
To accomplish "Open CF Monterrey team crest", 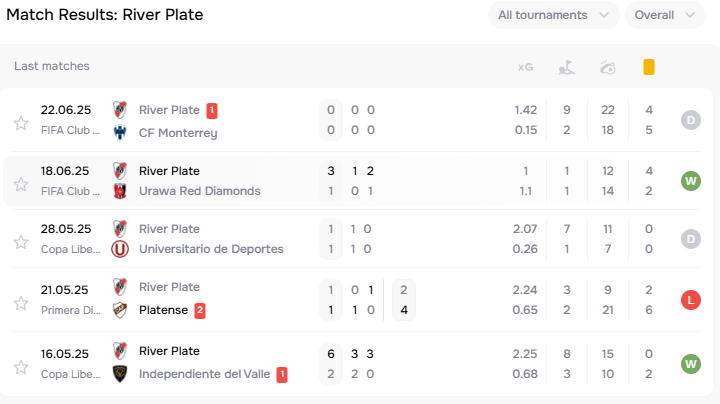I will coord(120,133).
